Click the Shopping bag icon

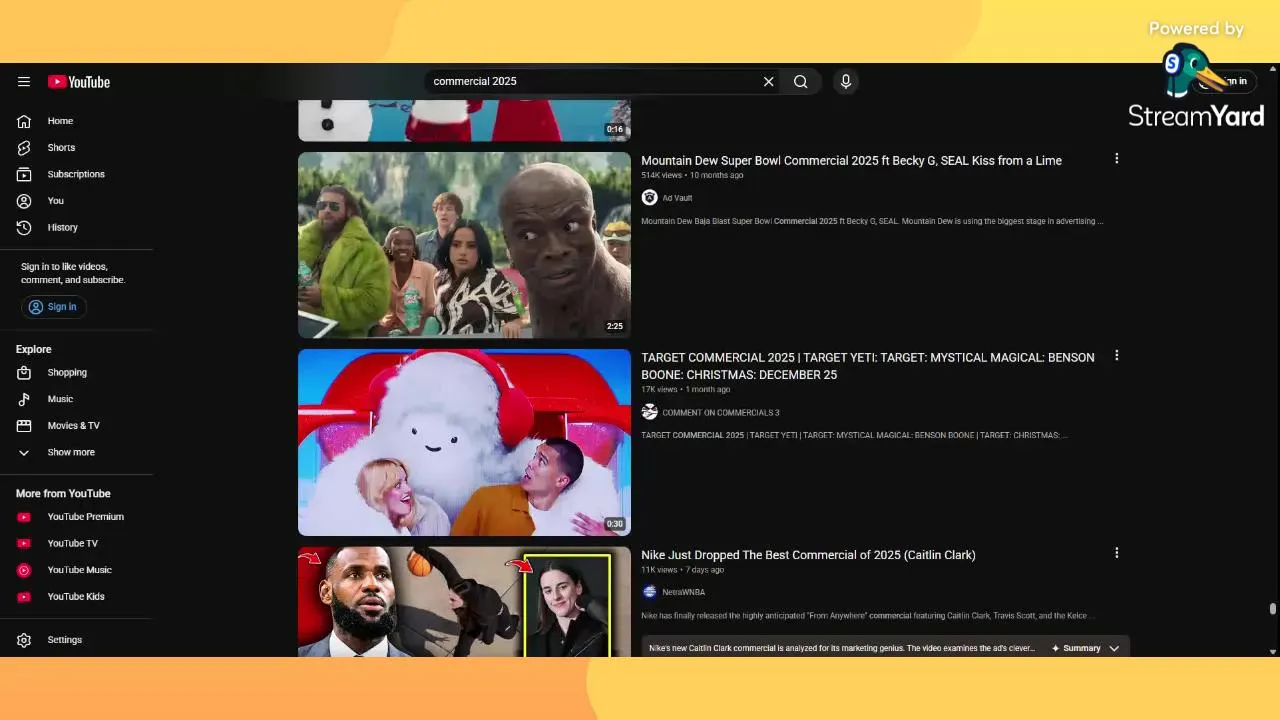click(24, 373)
